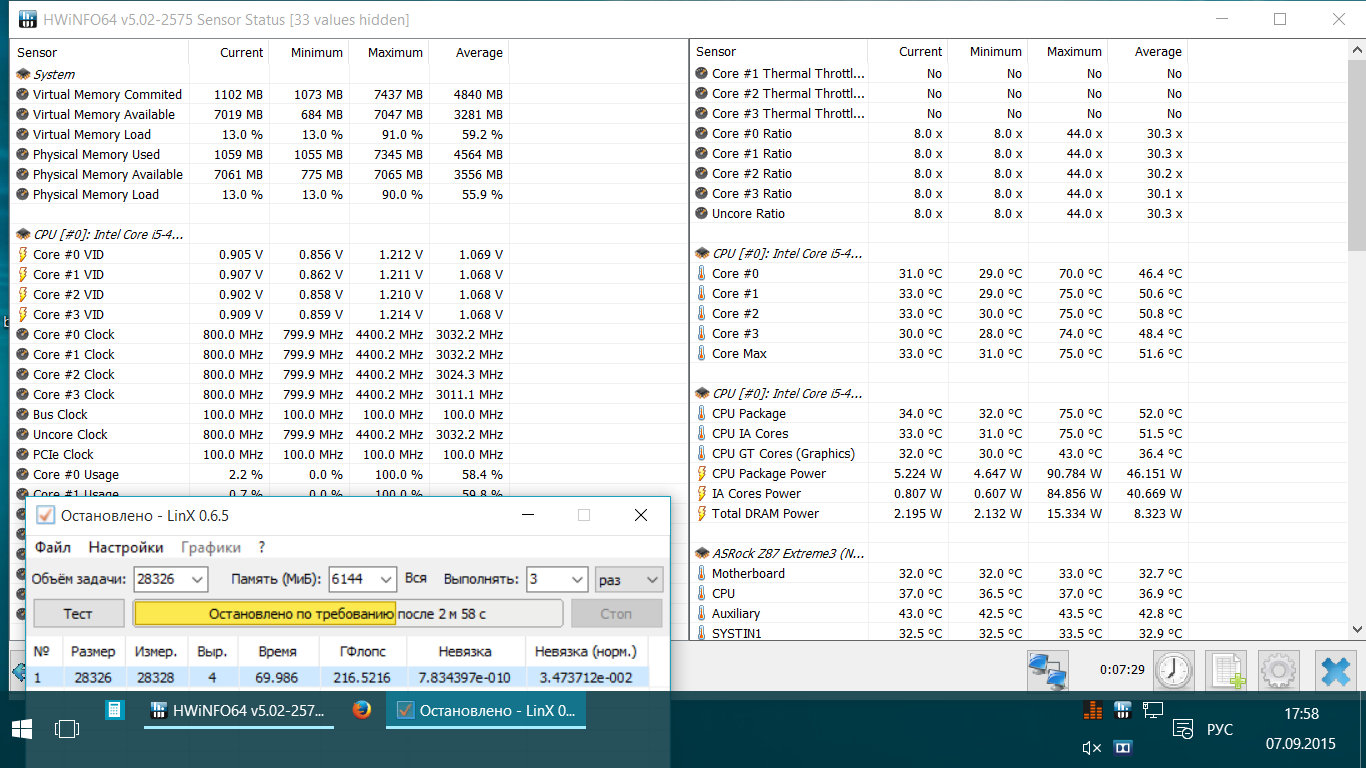
Task: Open the Action Center notification icon
Action: tap(1184, 729)
